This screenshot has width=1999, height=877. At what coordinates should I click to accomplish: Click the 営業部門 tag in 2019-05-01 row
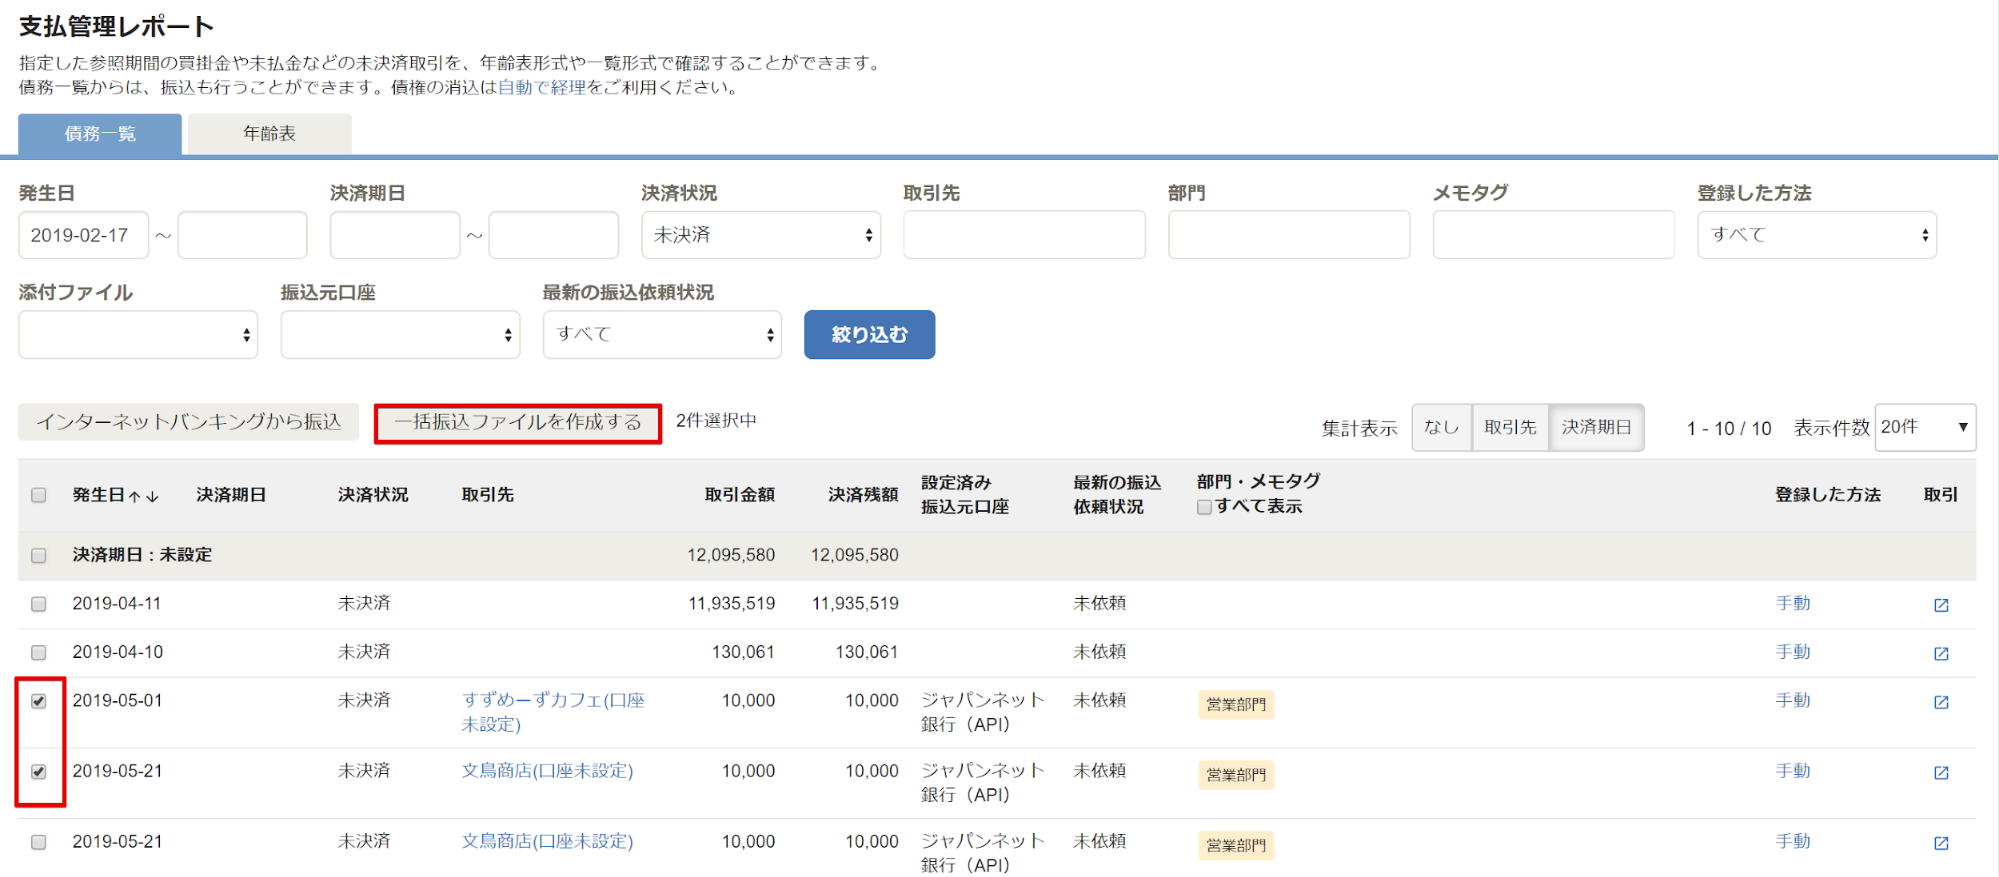coord(1236,704)
